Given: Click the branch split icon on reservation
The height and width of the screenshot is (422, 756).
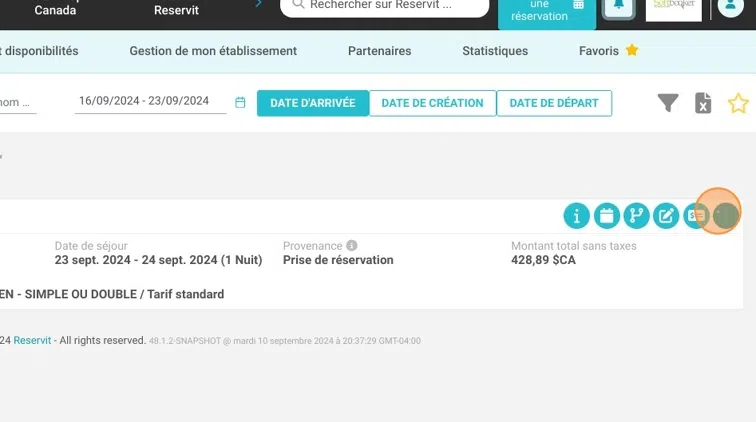Looking at the screenshot, I should click(636, 216).
